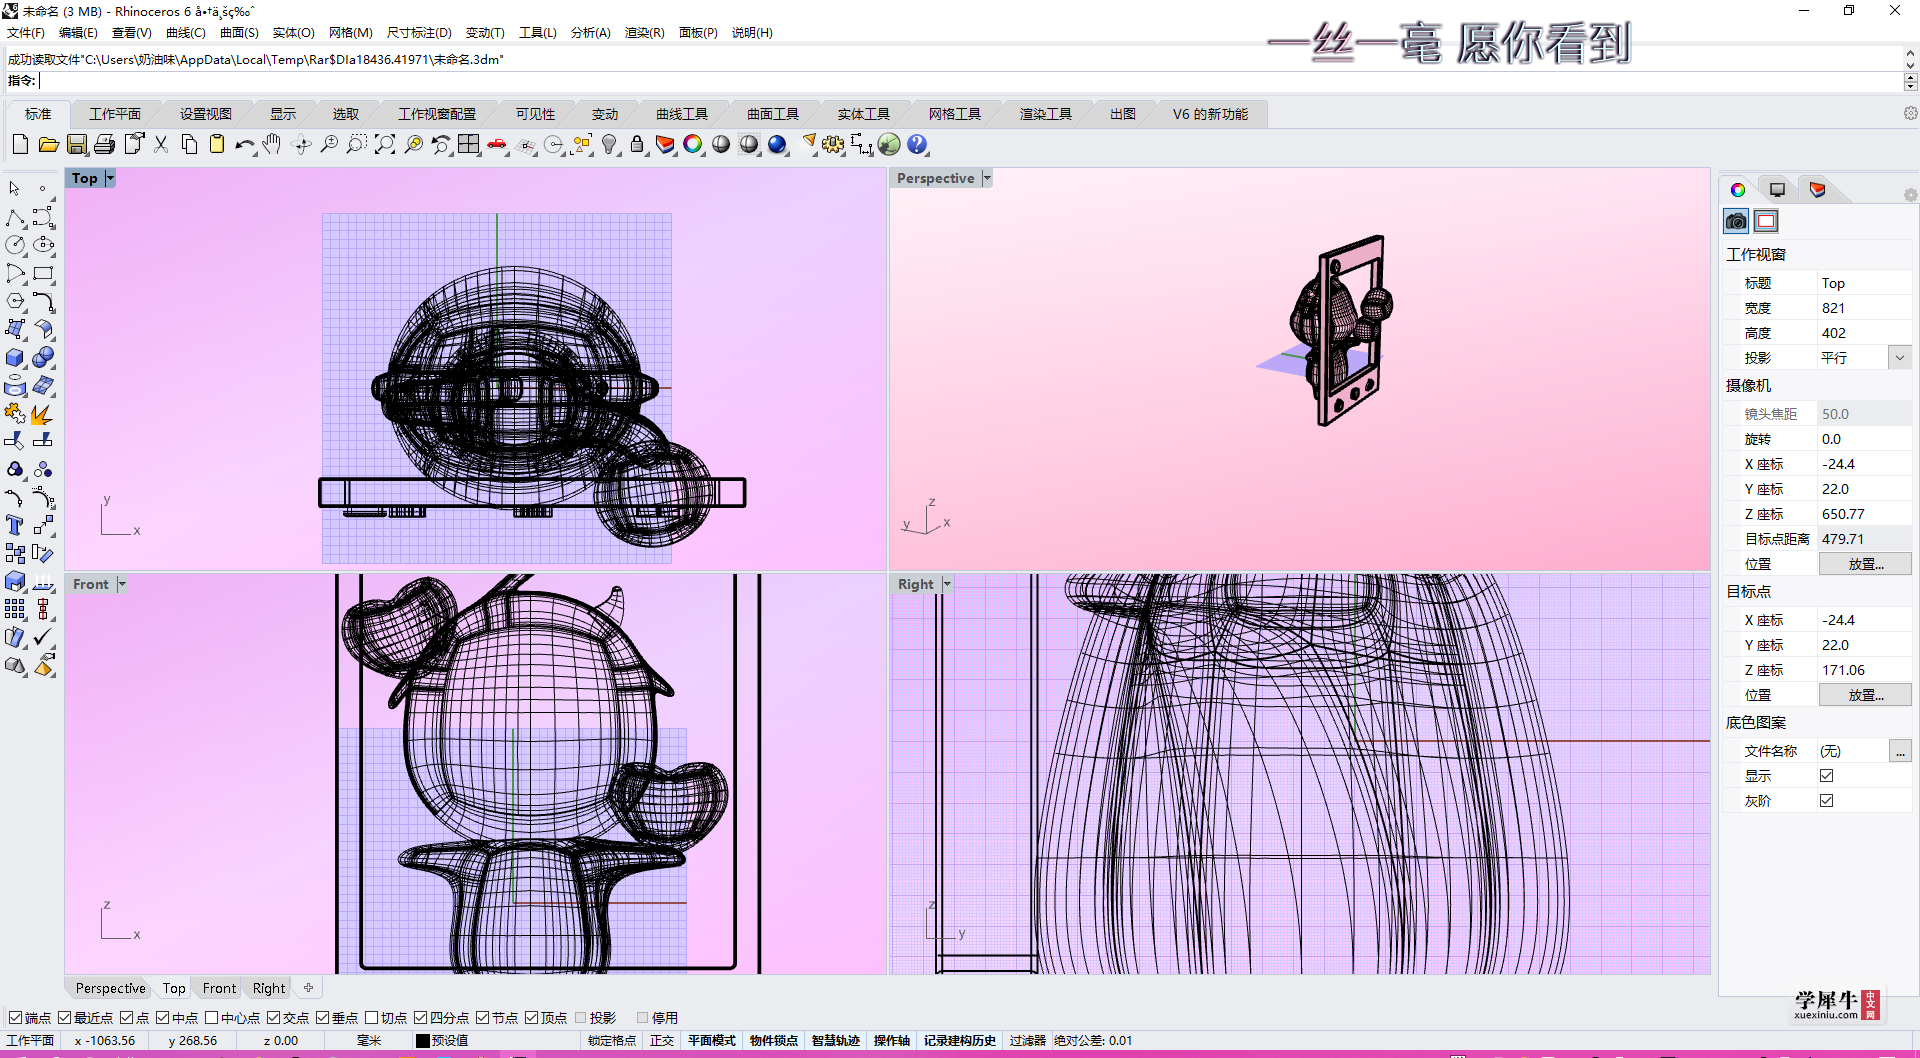Browse wallpaper file with the … button
This screenshot has width=1920, height=1058.
[x=1900, y=751]
